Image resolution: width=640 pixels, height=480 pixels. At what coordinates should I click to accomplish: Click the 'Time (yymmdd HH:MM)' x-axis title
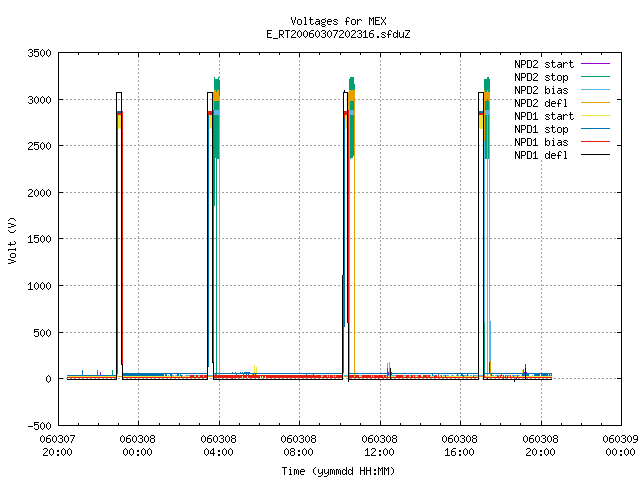click(338, 471)
